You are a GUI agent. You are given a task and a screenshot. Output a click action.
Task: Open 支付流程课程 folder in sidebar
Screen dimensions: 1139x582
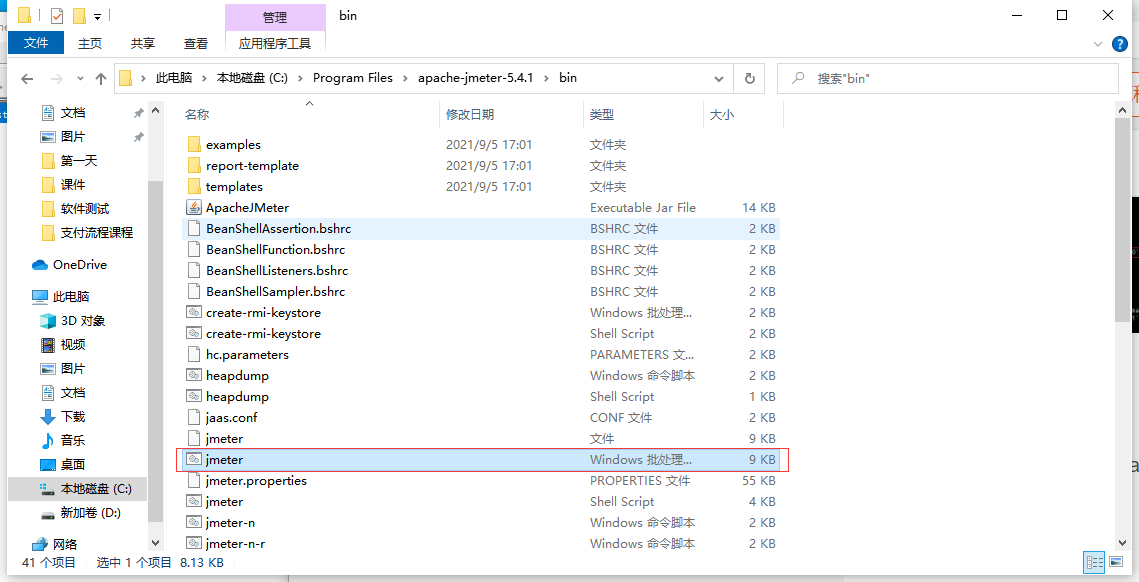[x=97, y=233]
